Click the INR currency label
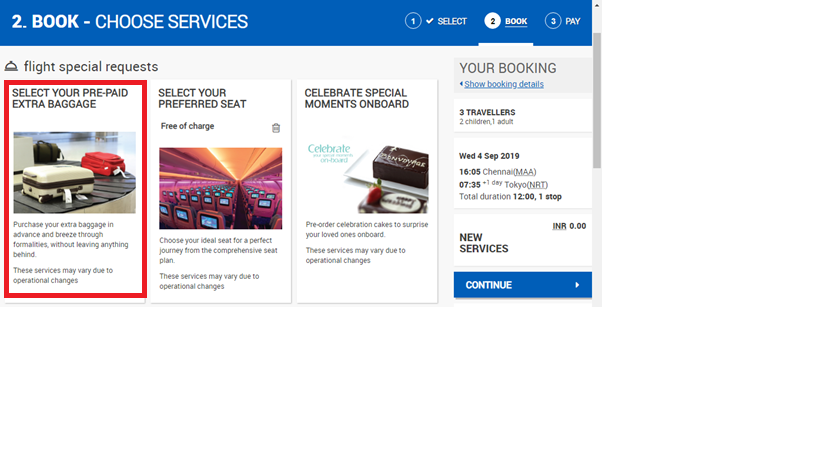 point(560,226)
